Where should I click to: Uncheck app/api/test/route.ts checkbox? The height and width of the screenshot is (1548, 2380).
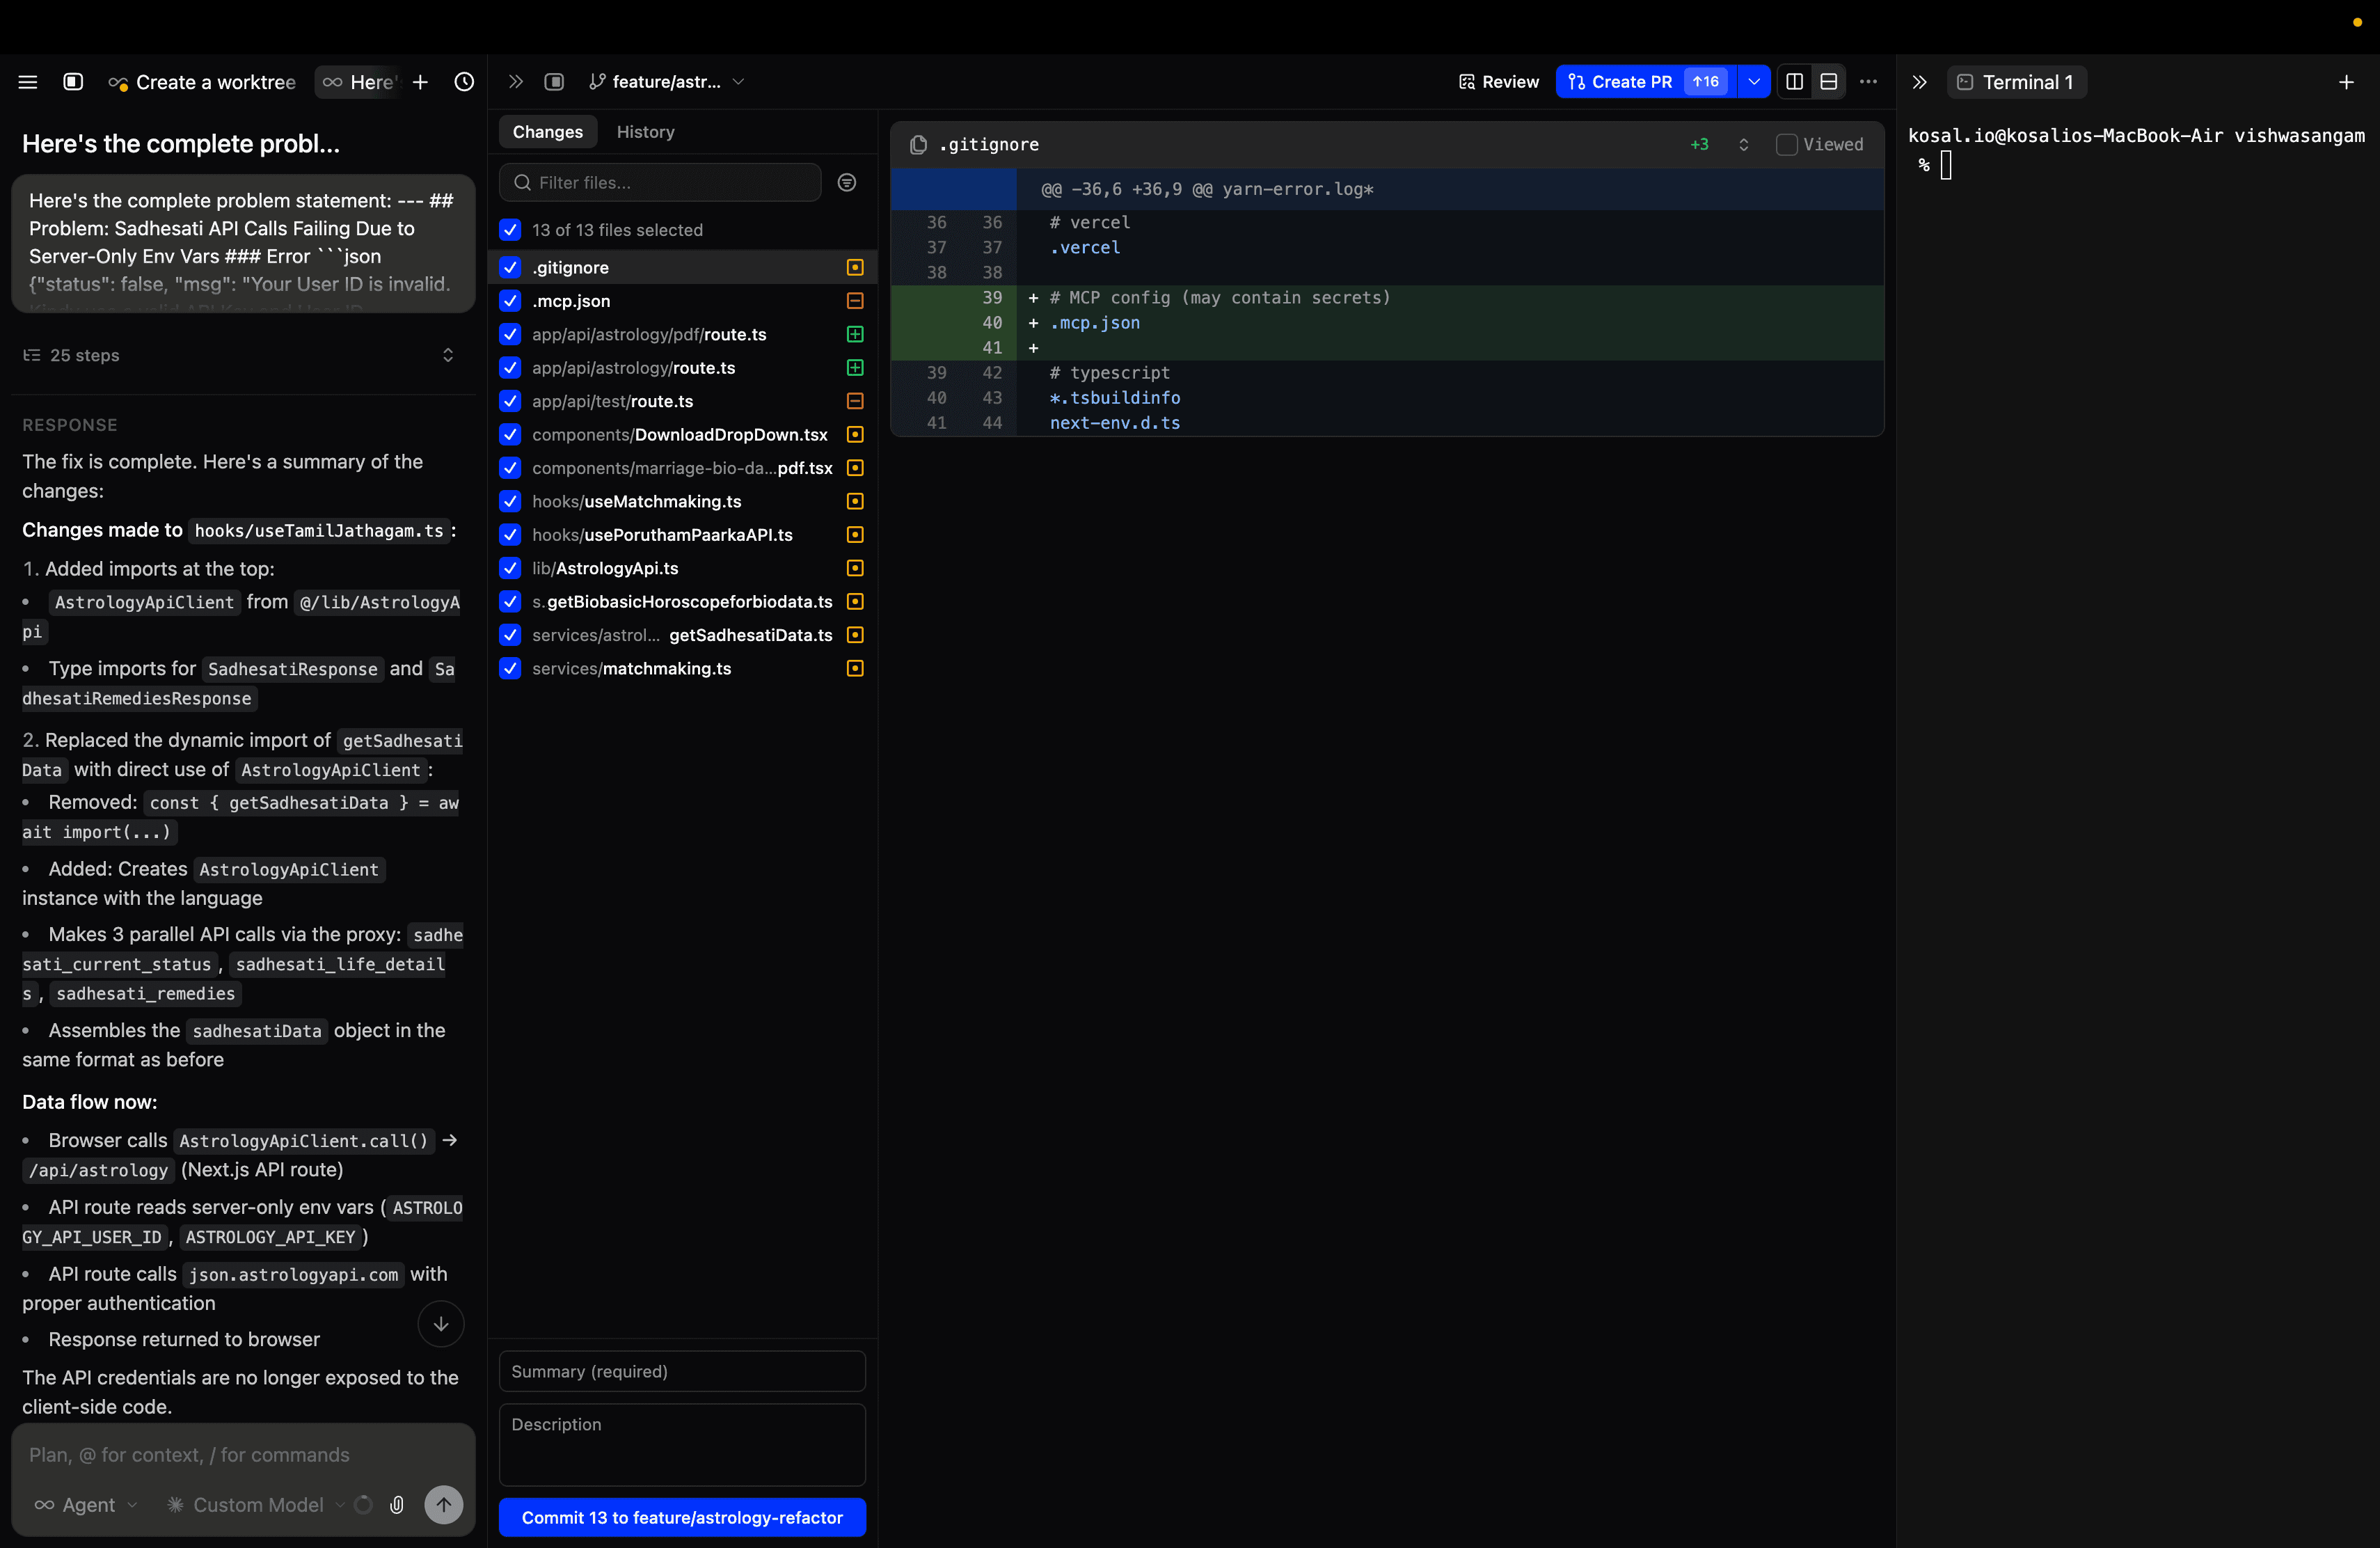click(x=510, y=401)
